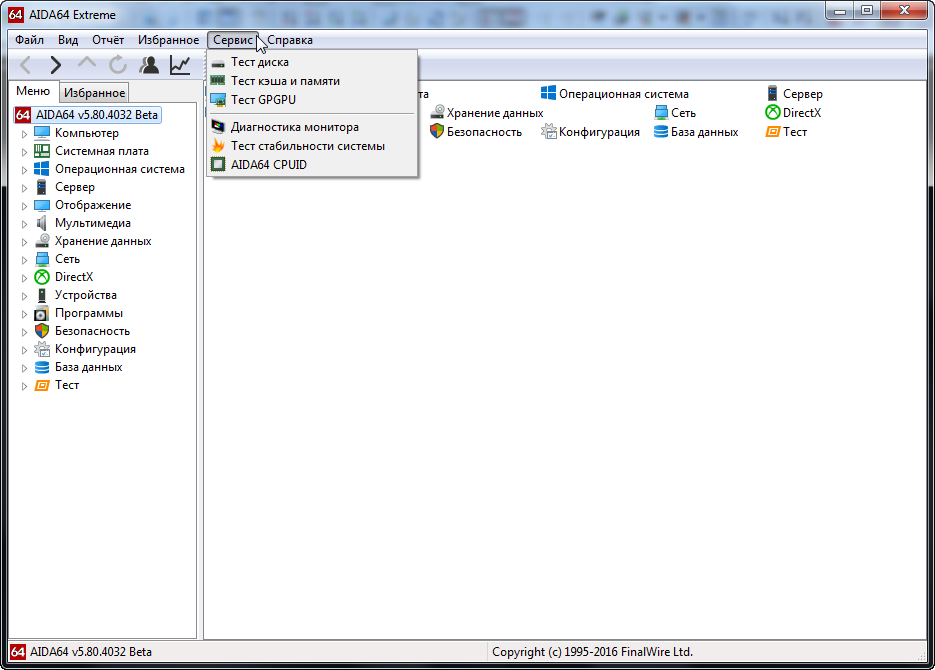Image resolution: width=935 pixels, height=670 pixels.
Task: Choose Тест диска from the menu
Action: click(312, 62)
